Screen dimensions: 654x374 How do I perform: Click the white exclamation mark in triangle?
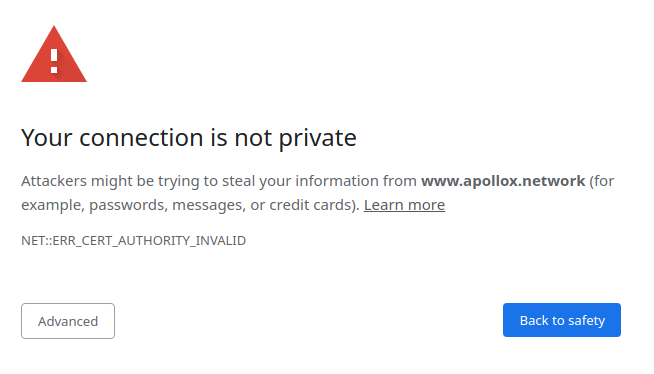(54, 61)
